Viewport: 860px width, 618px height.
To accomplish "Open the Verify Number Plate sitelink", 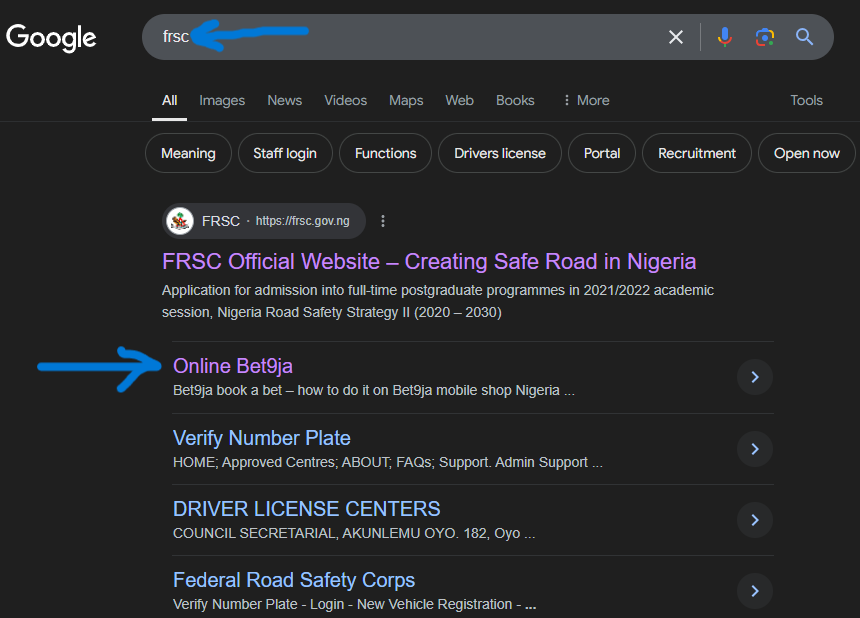I will pos(262,438).
